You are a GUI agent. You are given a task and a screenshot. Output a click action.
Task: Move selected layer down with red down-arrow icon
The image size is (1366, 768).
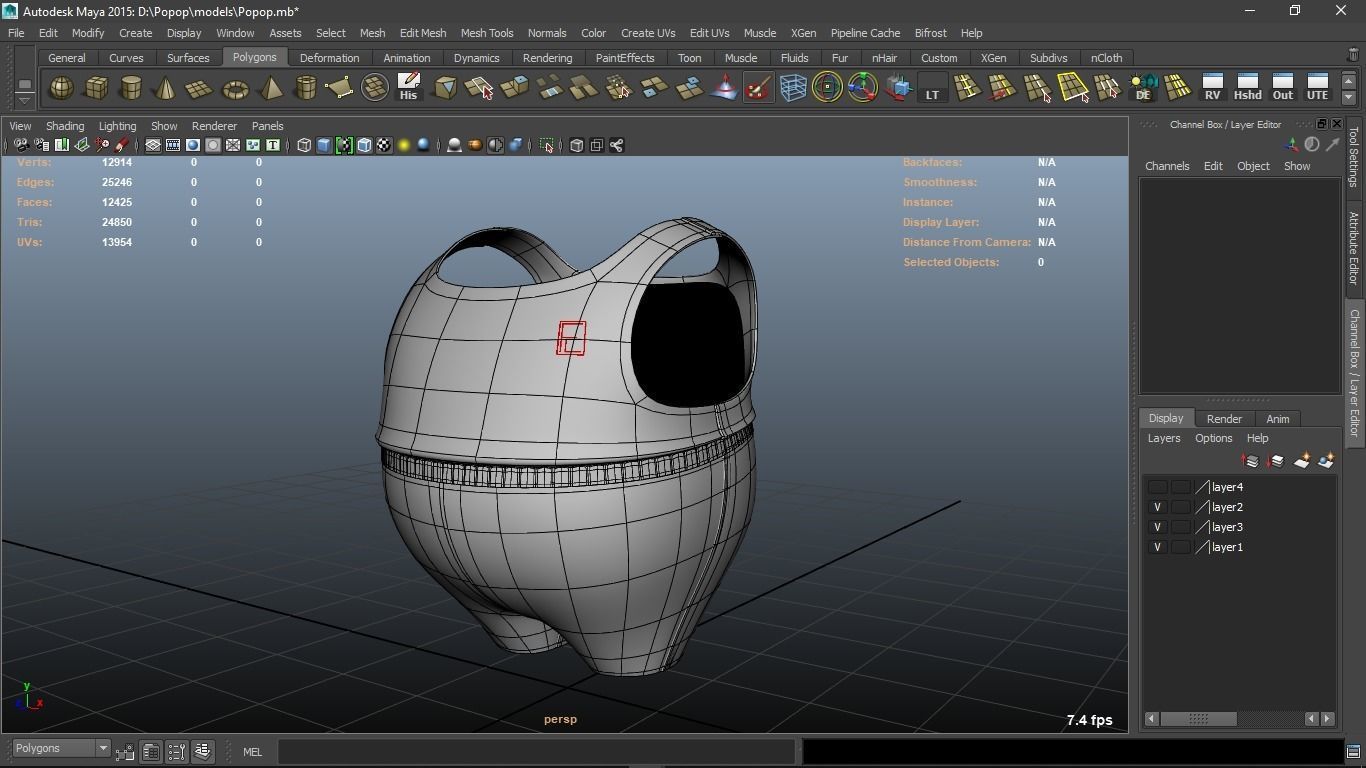(x=1275, y=461)
